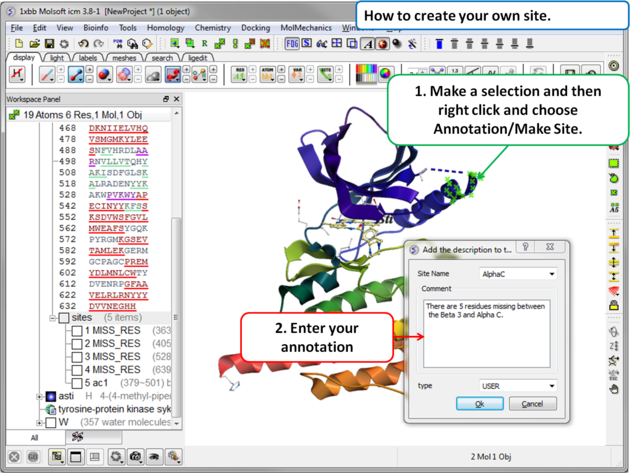Open the Site Name AlphaC dropdown
The height and width of the screenshot is (473, 630).
(x=517, y=273)
